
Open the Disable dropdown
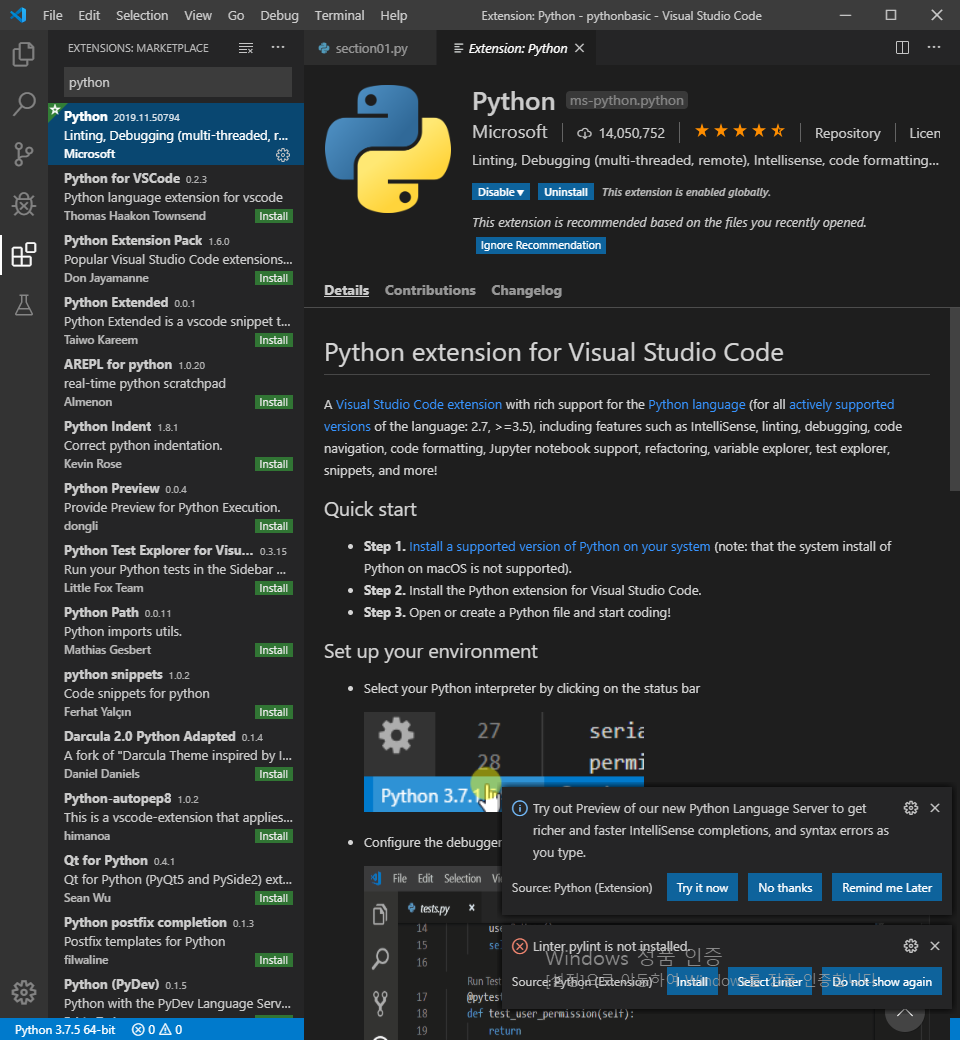[x=501, y=192]
